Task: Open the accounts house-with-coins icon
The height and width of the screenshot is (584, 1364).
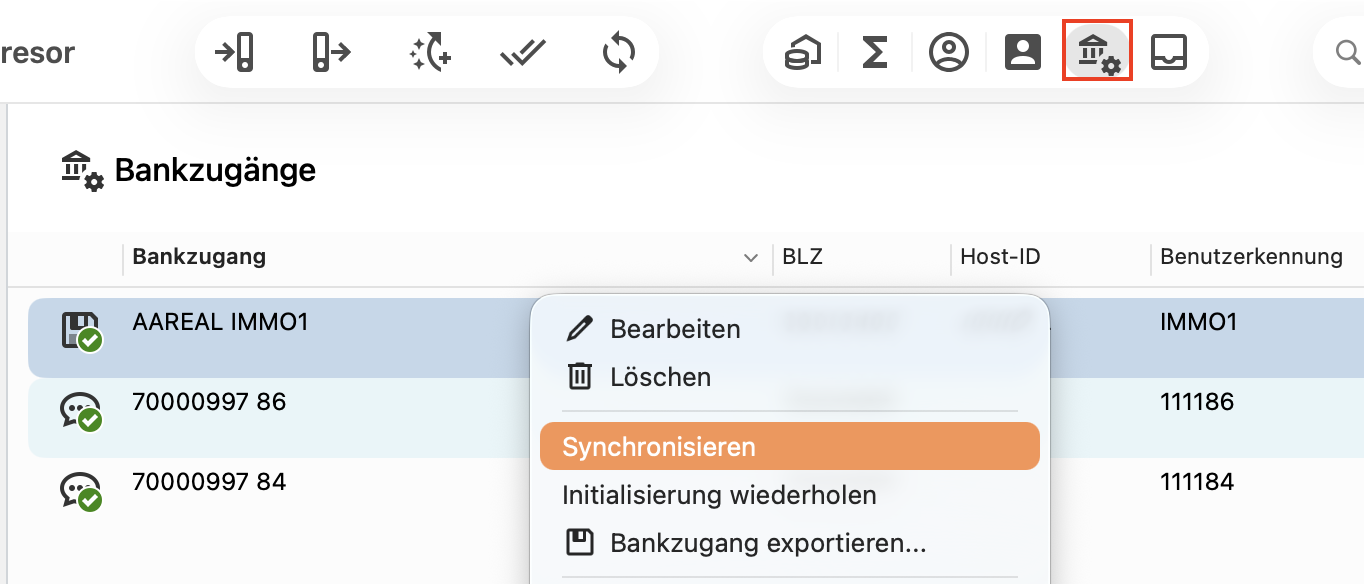Action: click(802, 51)
